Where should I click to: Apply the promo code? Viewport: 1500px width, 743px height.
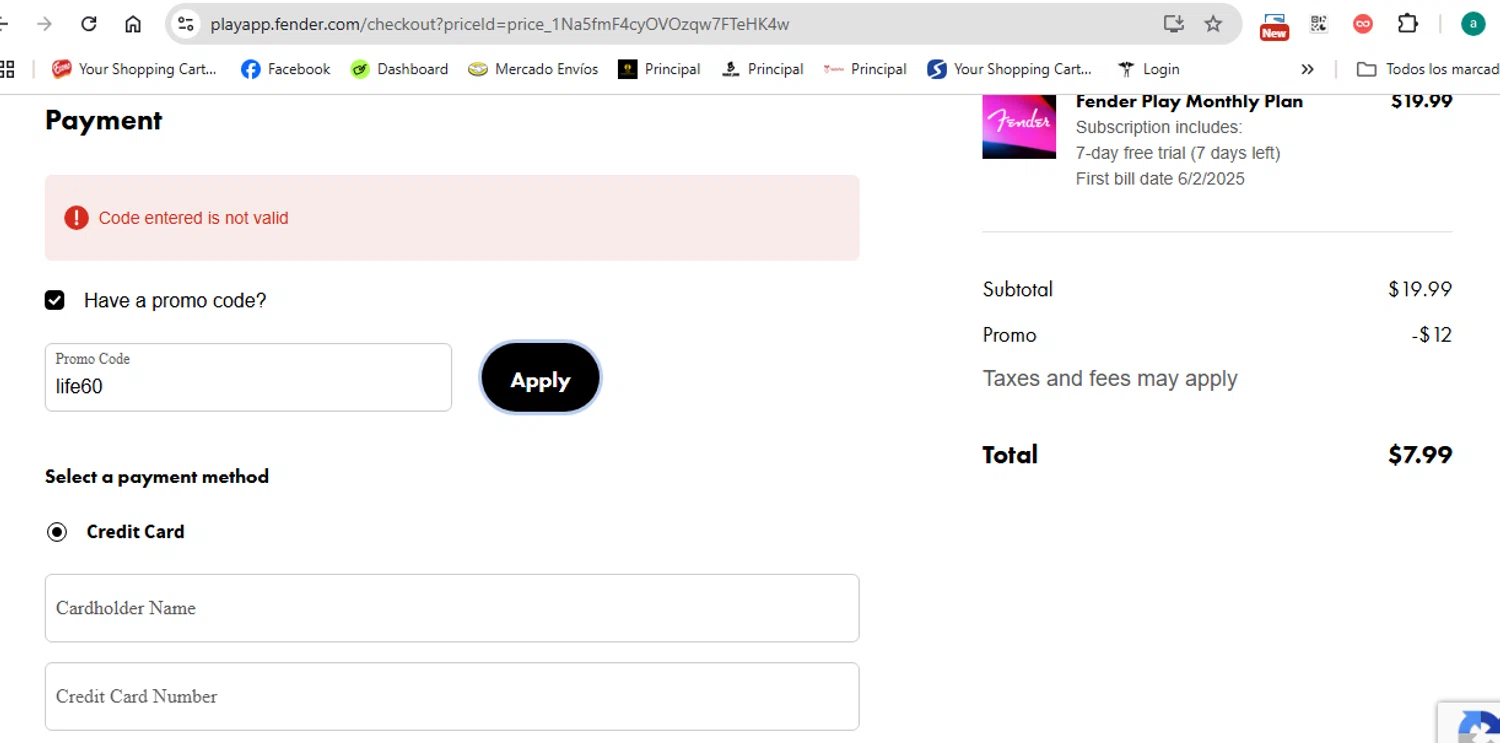540,378
